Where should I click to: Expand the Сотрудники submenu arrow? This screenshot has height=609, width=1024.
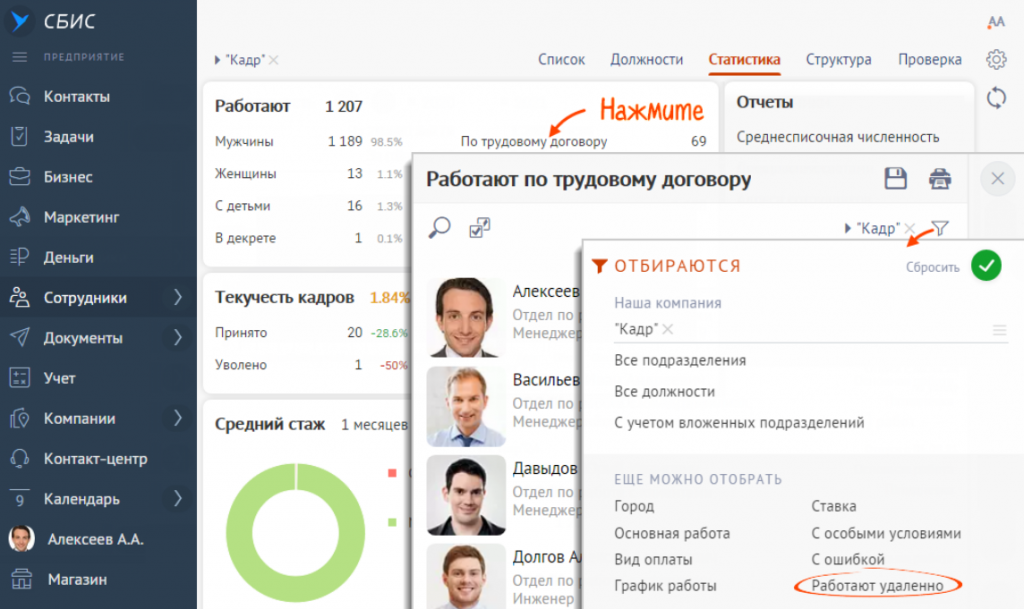pyautogui.click(x=178, y=298)
